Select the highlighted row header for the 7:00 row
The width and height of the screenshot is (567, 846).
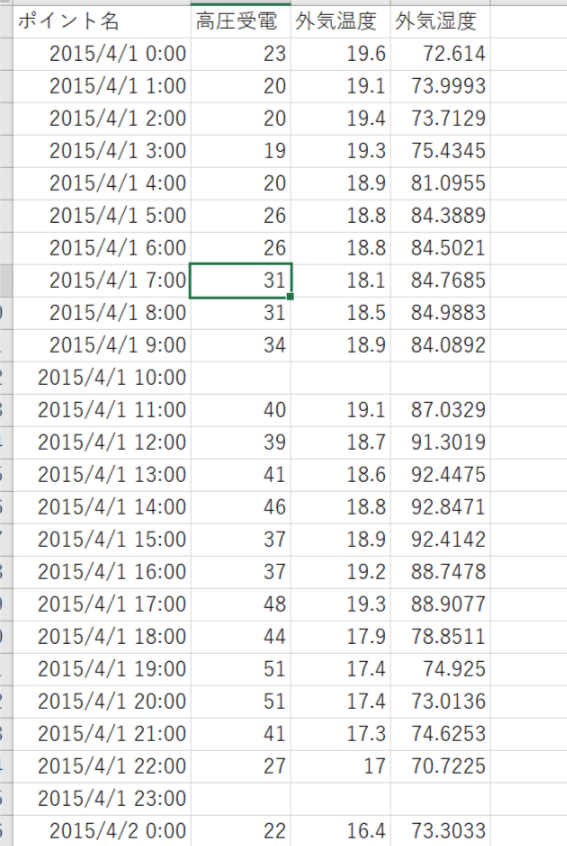point(6,281)
